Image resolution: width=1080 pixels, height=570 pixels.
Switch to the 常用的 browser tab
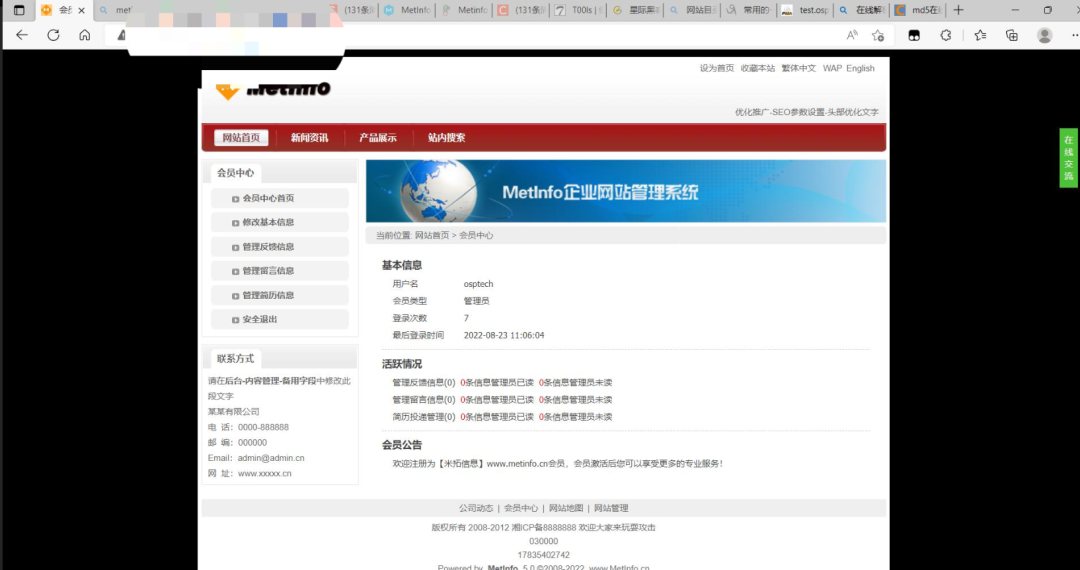coord(748,10)
